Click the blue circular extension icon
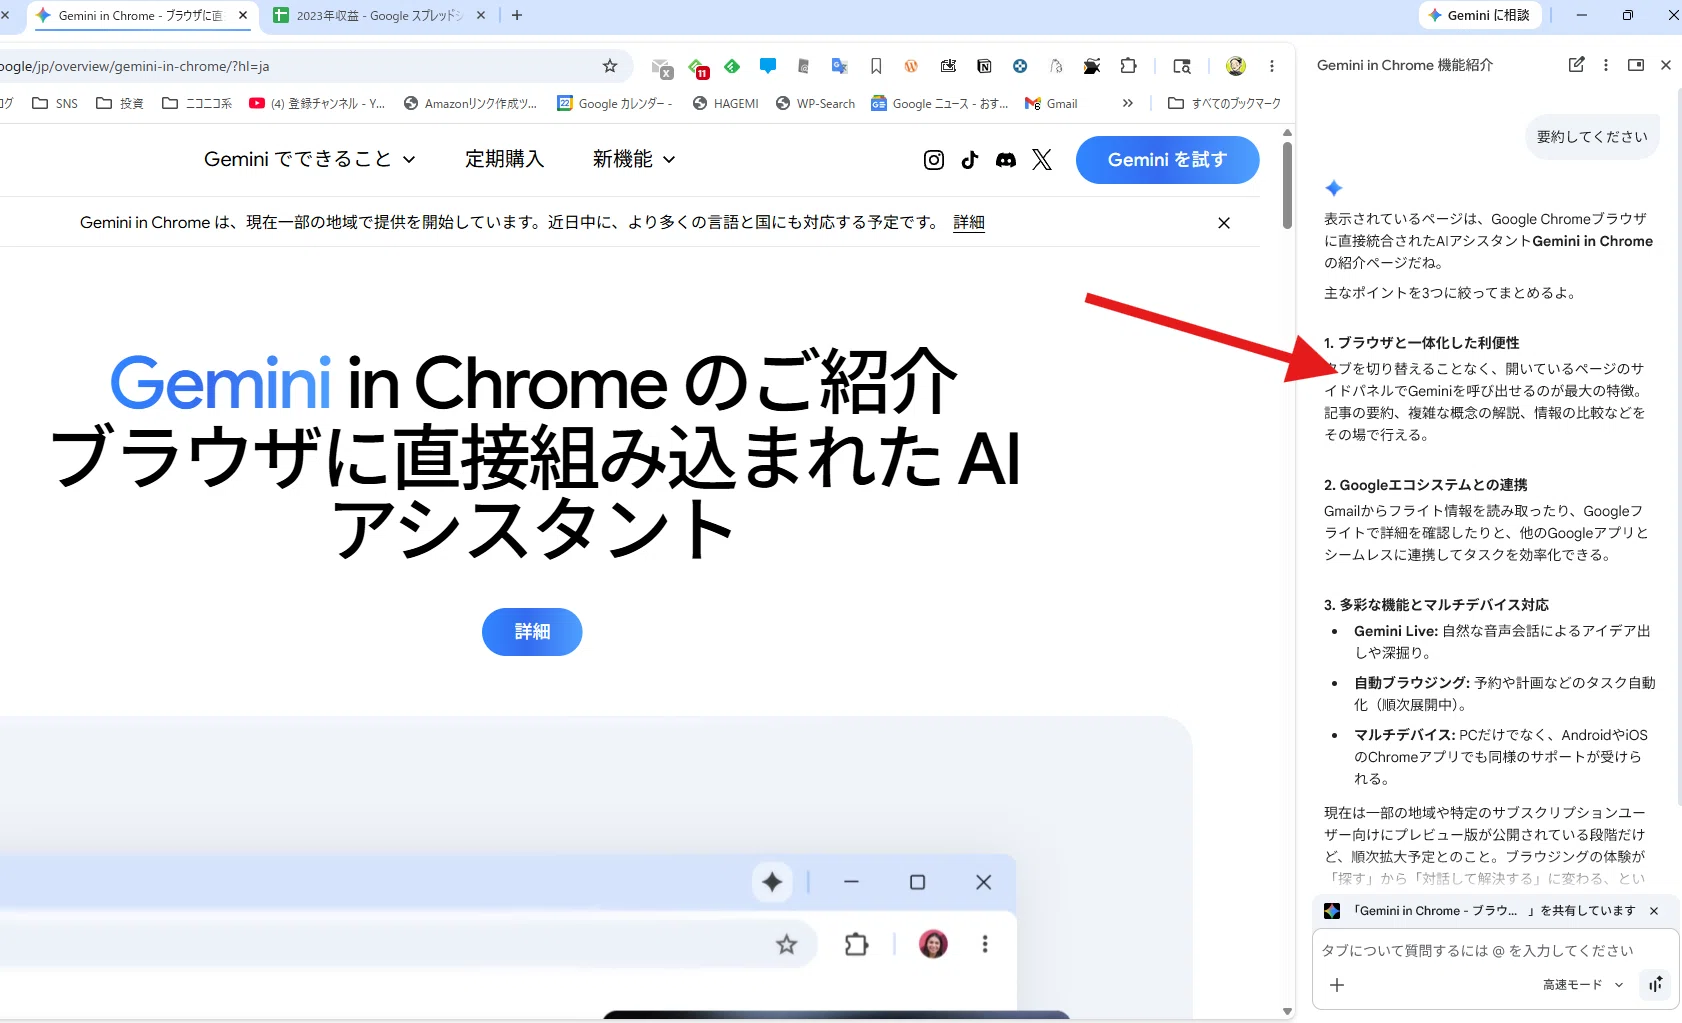 1020,66
